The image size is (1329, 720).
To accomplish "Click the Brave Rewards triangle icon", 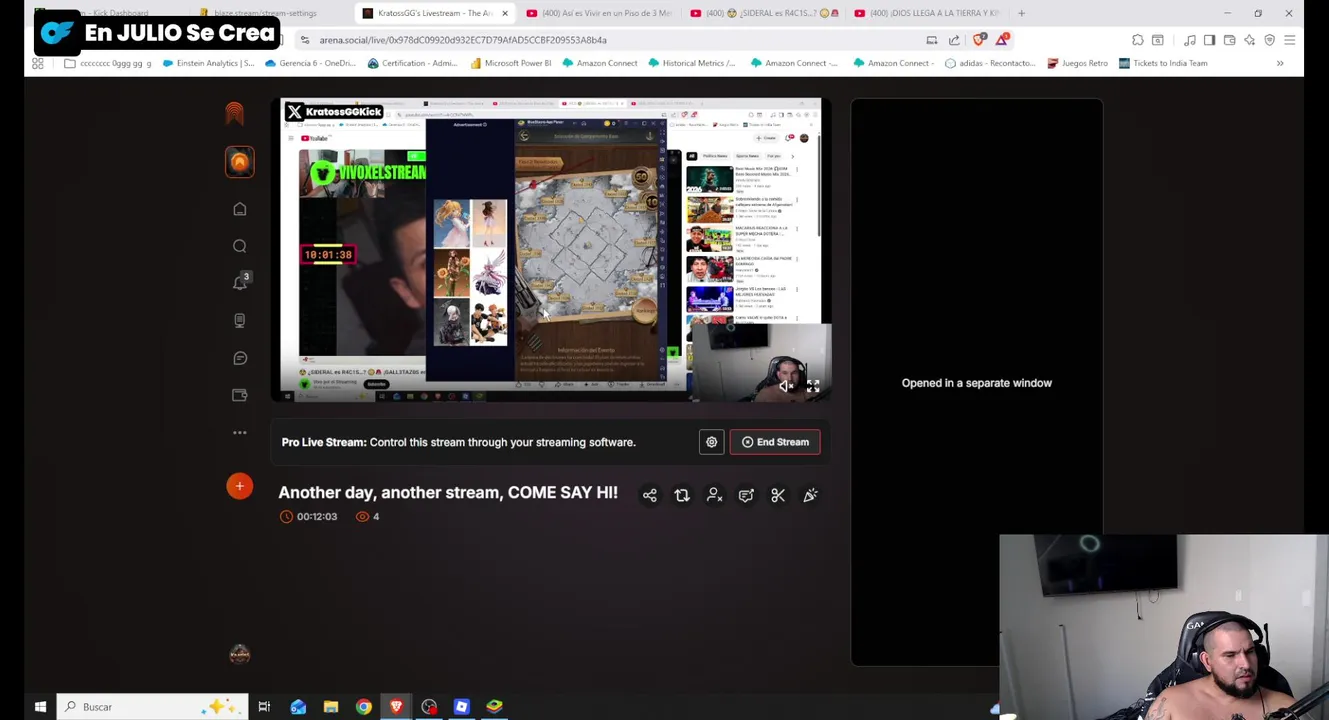I will tap(1001, 40).
